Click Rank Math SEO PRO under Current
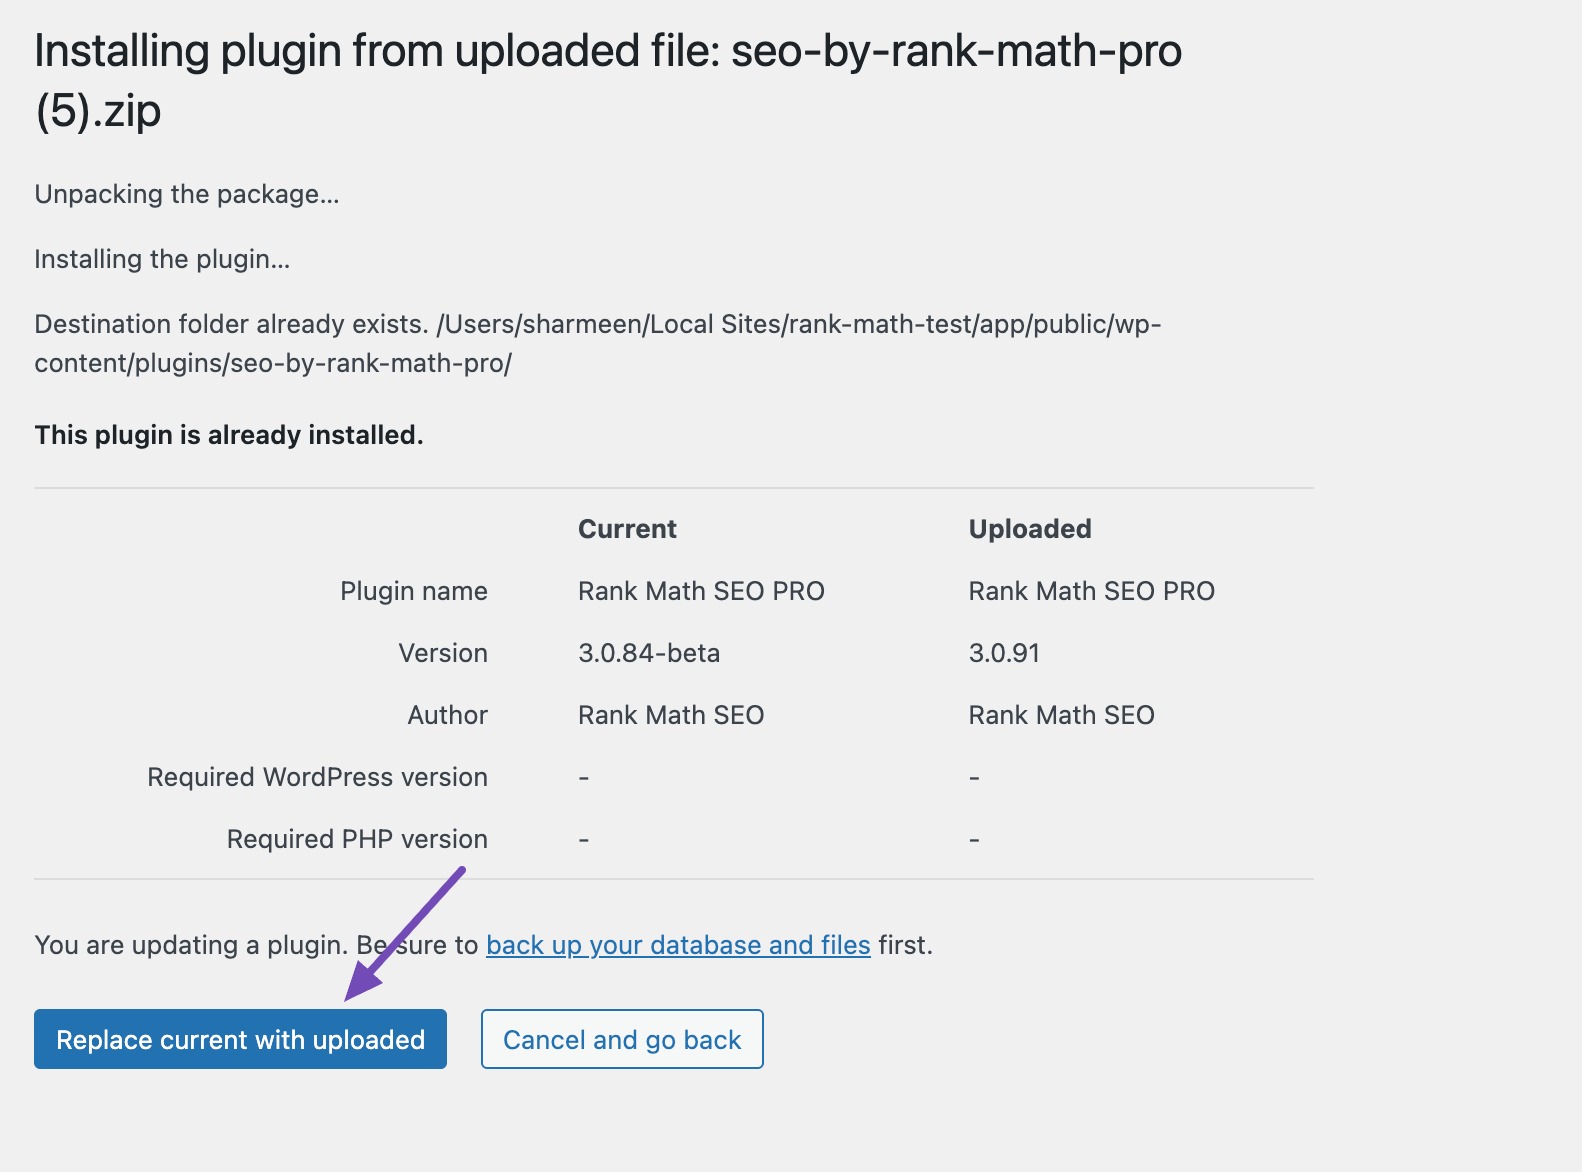 pyautogui.click(x=701, y=591)
